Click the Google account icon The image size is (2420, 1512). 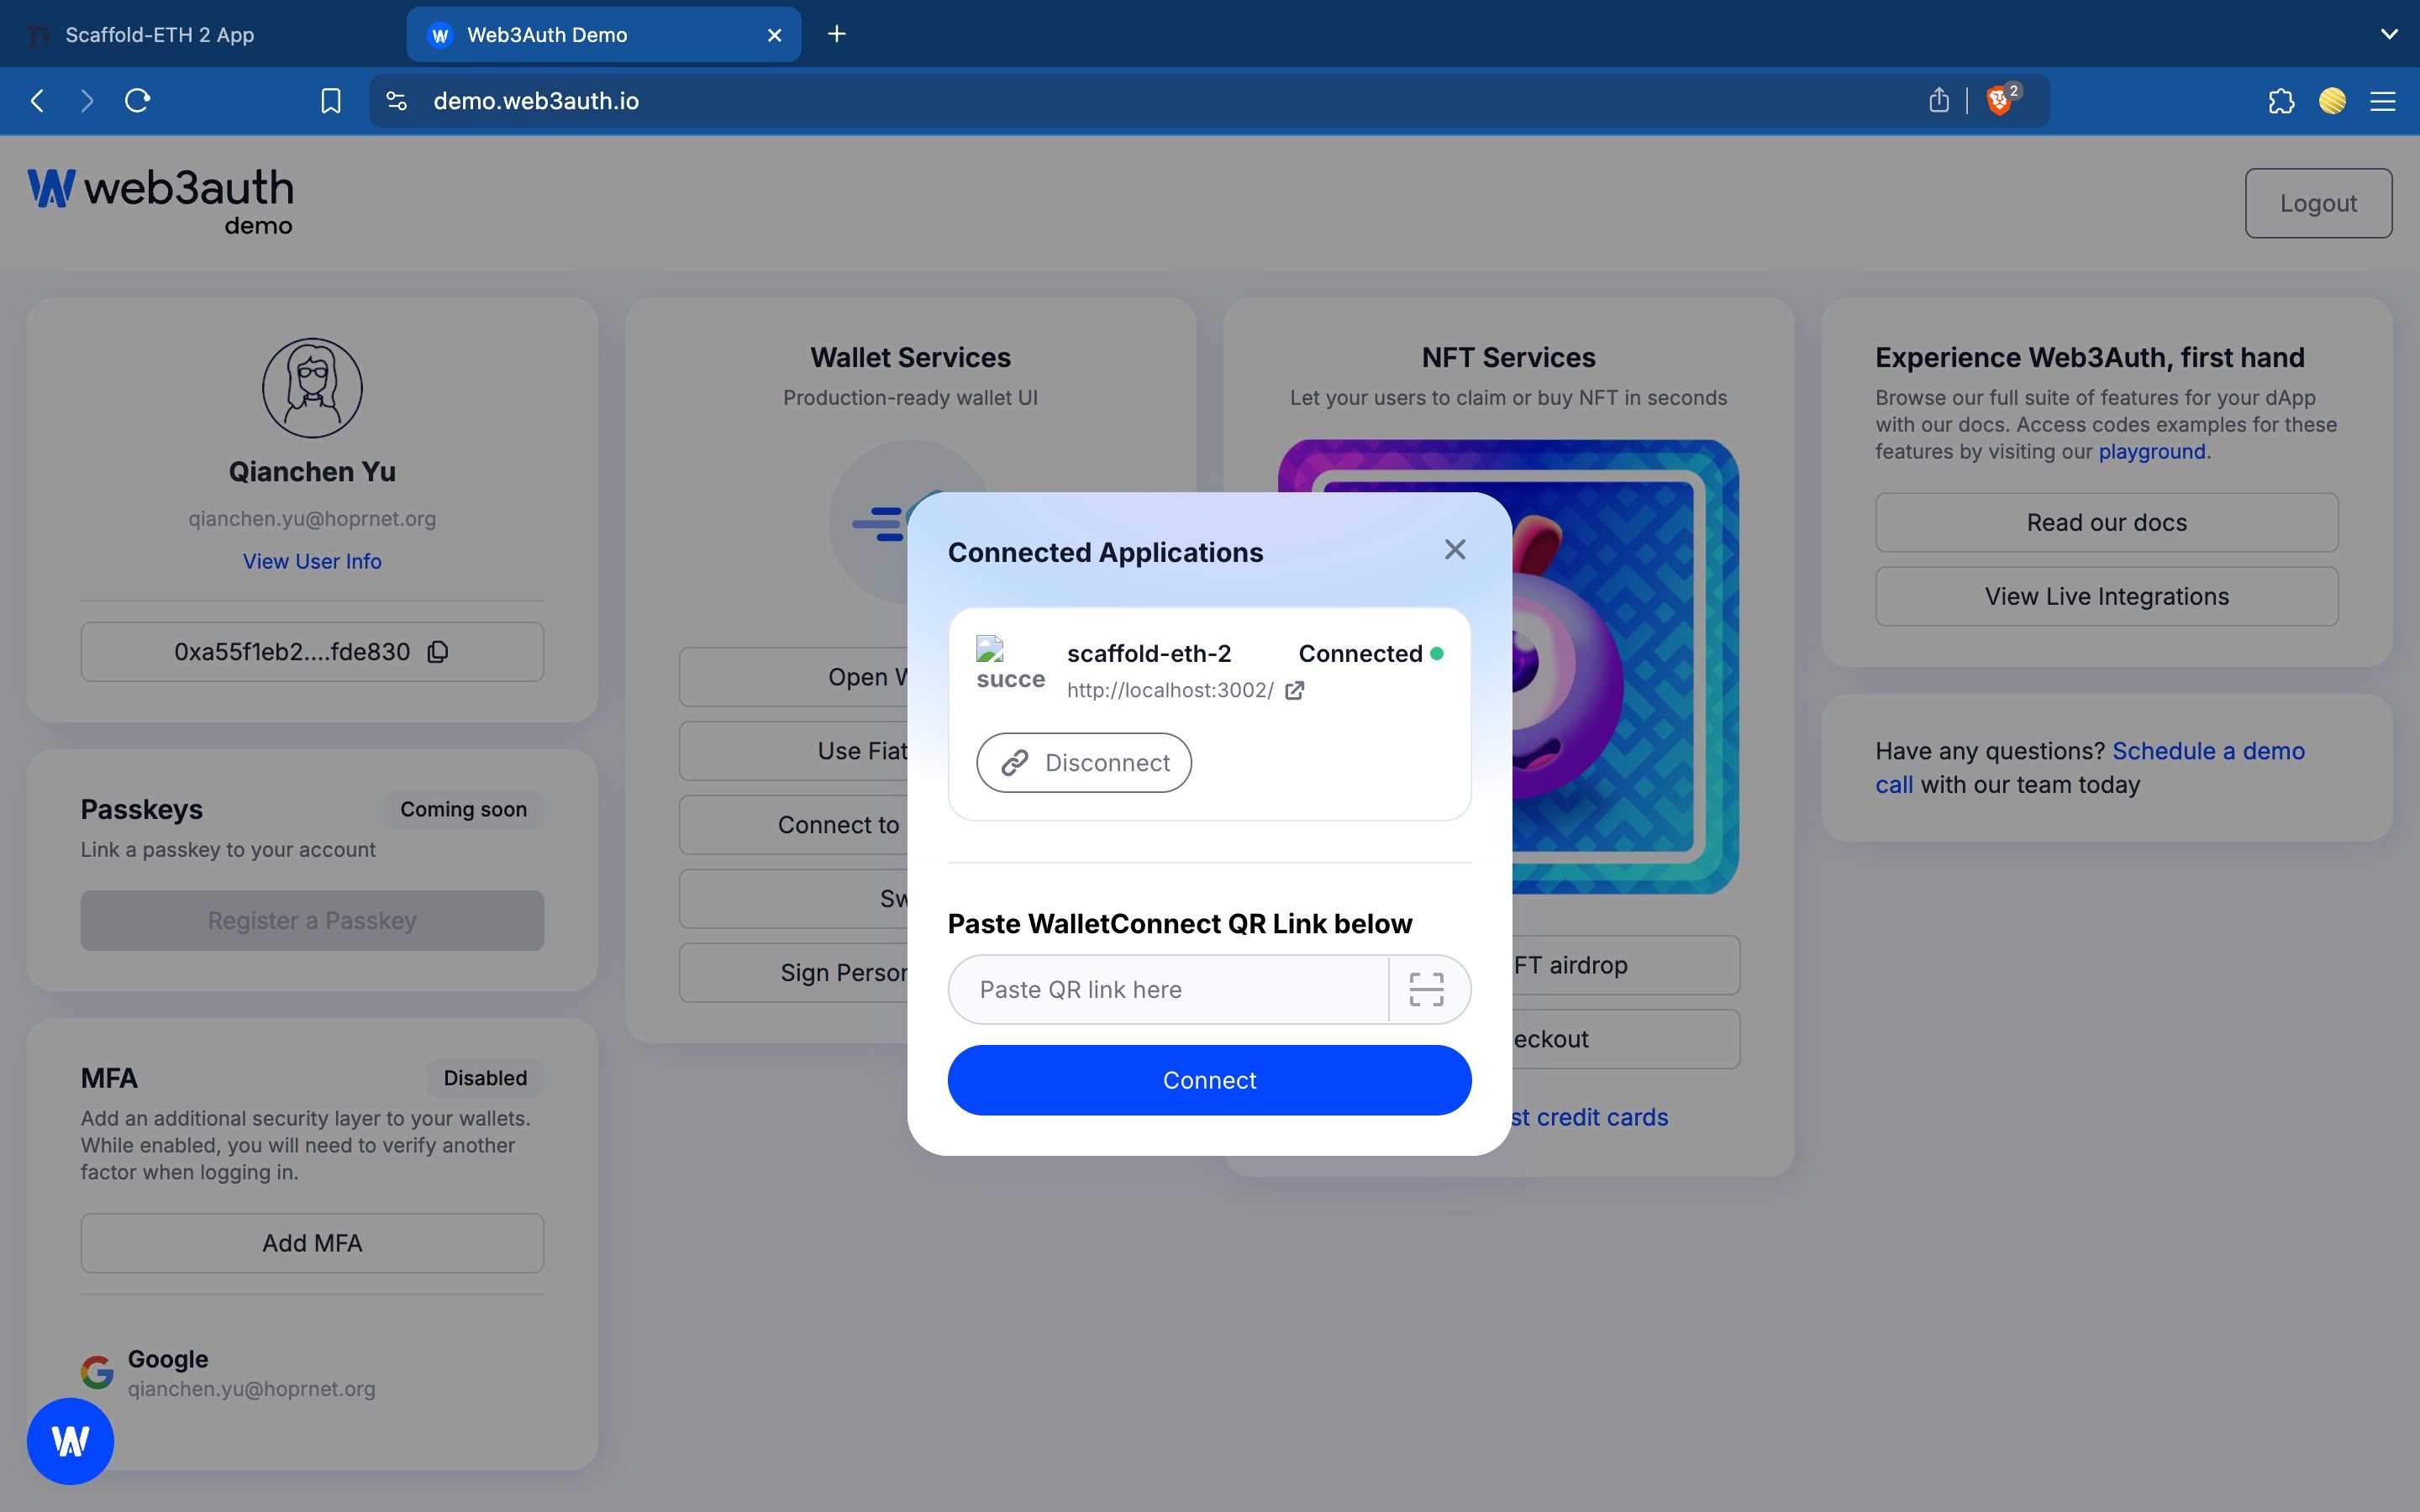97,1372
